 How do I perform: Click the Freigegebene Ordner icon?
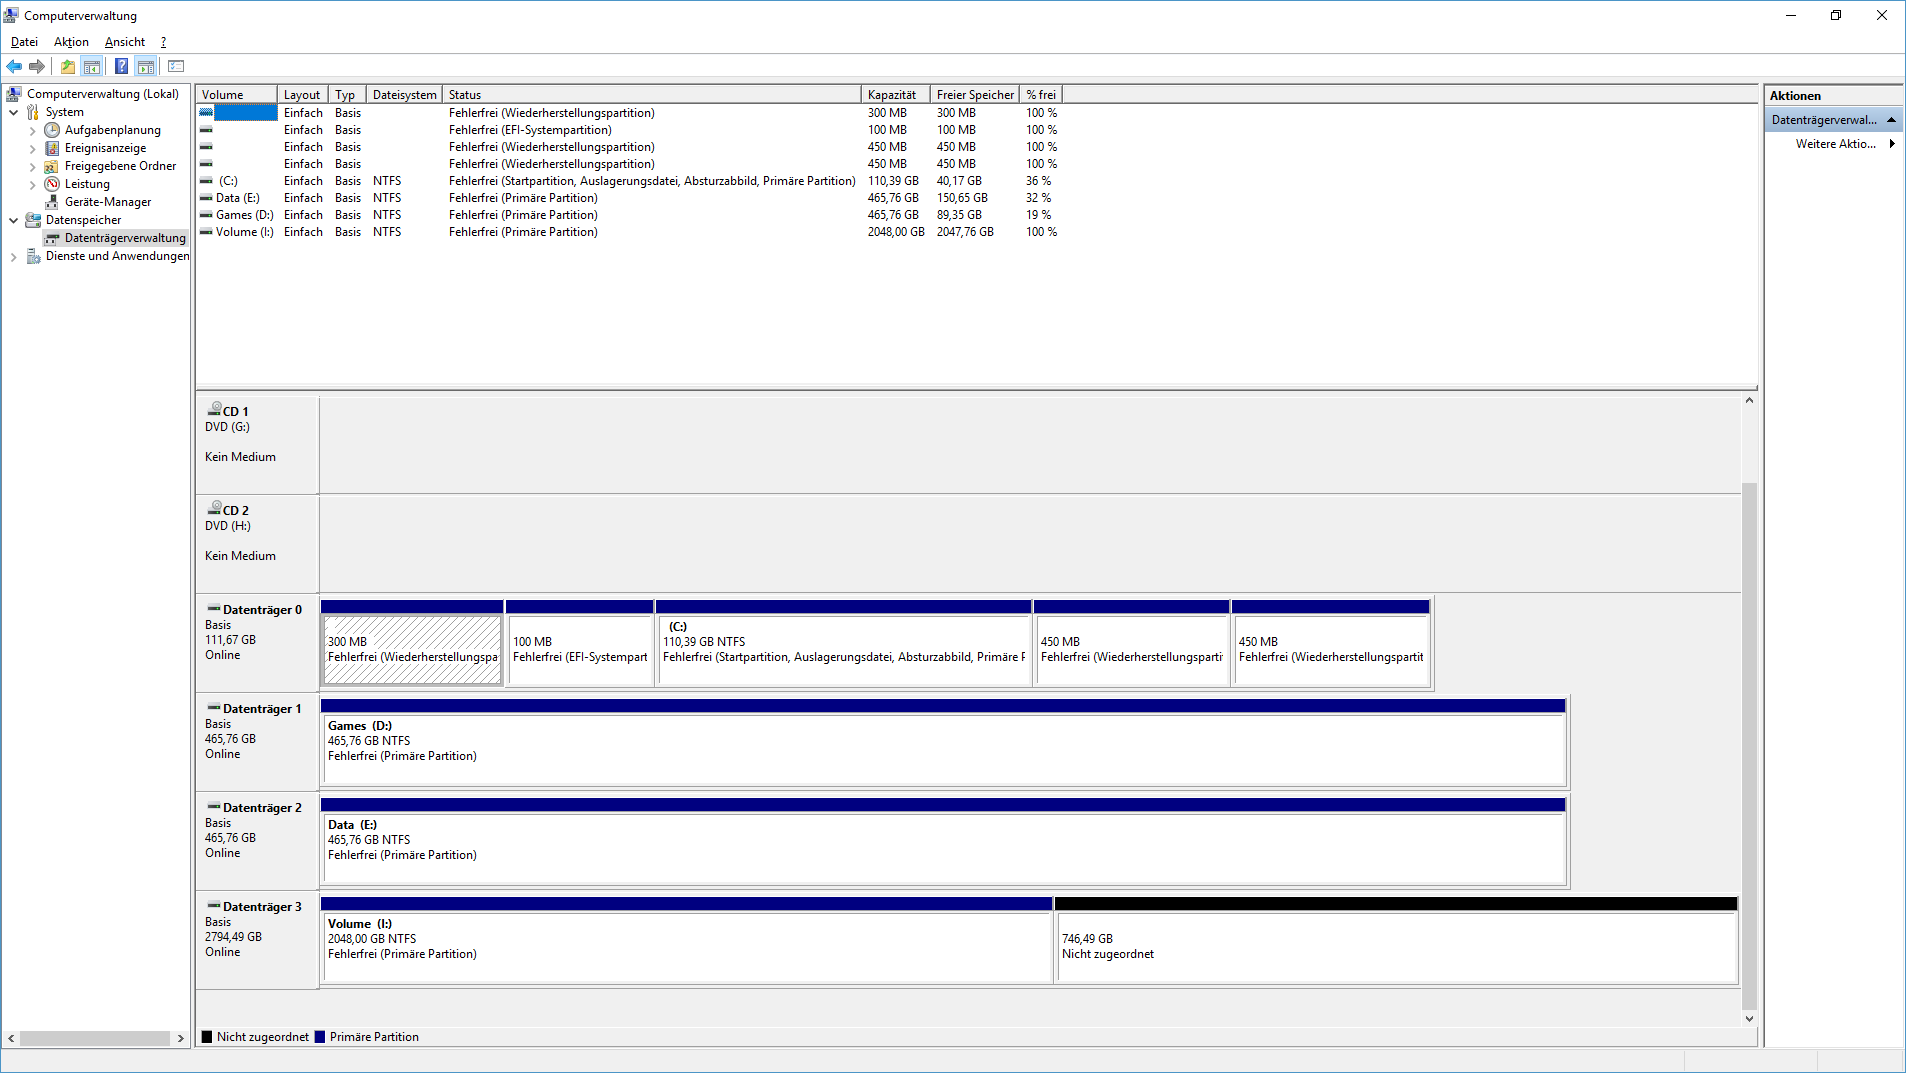point(52,166)
